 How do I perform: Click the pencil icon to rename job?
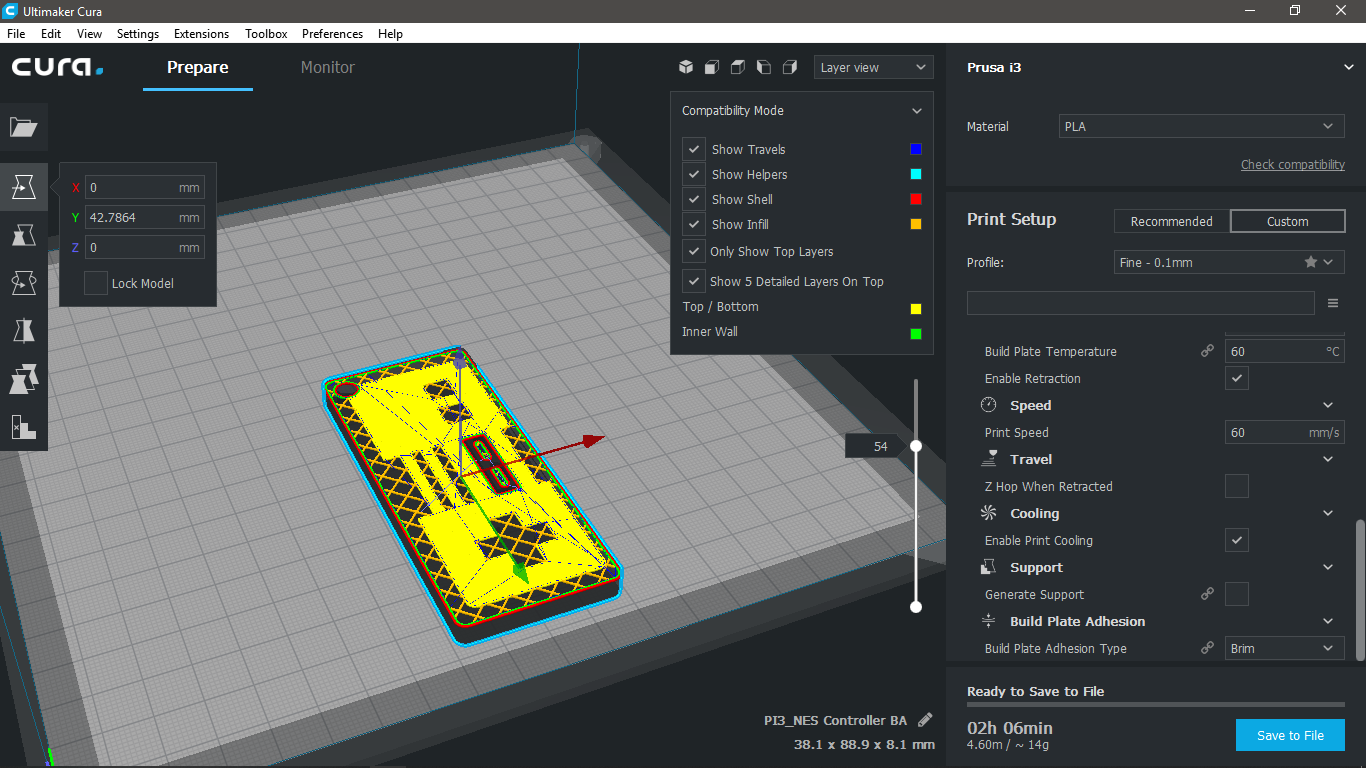point(925,720)
